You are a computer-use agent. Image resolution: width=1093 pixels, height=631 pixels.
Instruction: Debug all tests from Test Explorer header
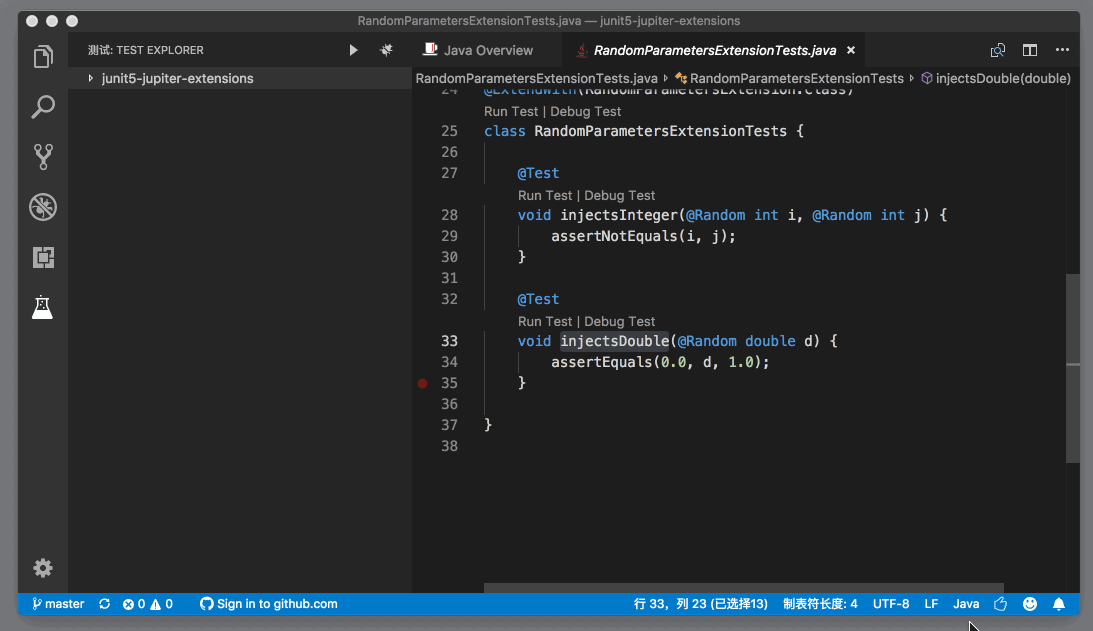pyautogui.click(x=386, y=50)
